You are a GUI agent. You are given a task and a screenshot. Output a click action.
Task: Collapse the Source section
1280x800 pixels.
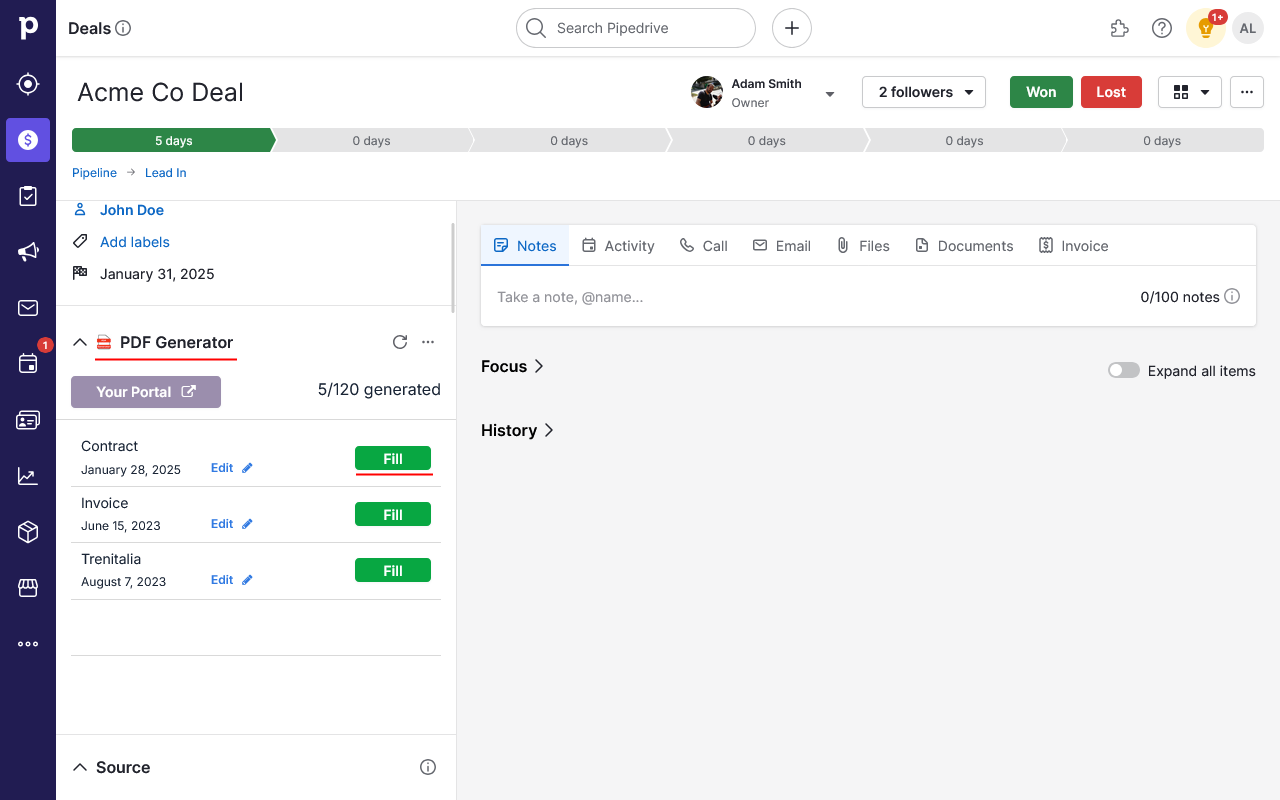pyautogui.click(x=80, y=767)
